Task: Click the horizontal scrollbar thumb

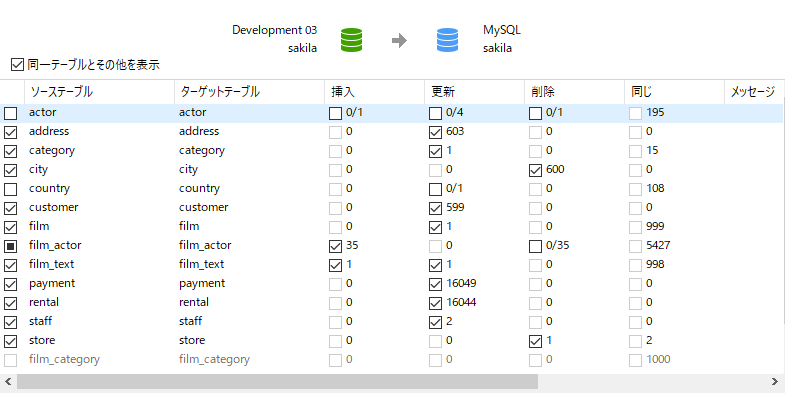Action: [277, 381]
